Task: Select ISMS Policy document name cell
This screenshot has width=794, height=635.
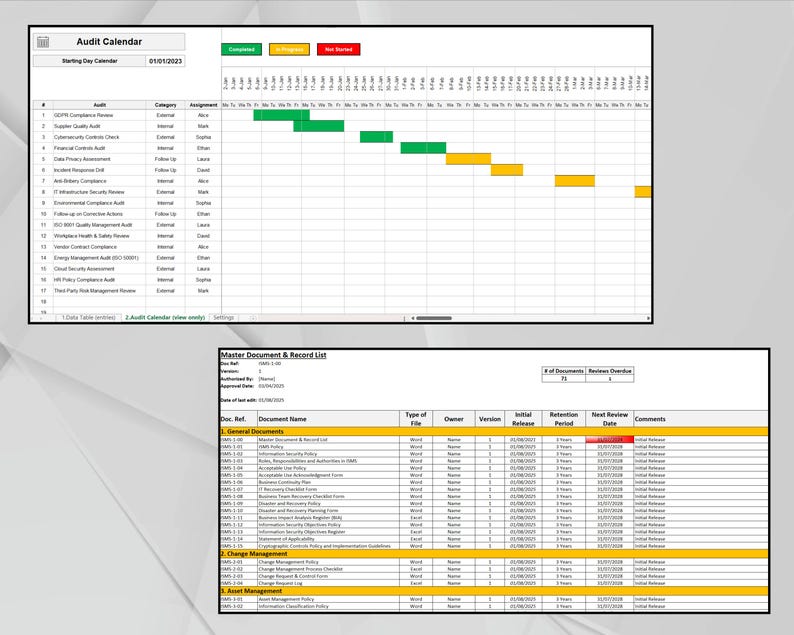Action: [x=328, y=447]
